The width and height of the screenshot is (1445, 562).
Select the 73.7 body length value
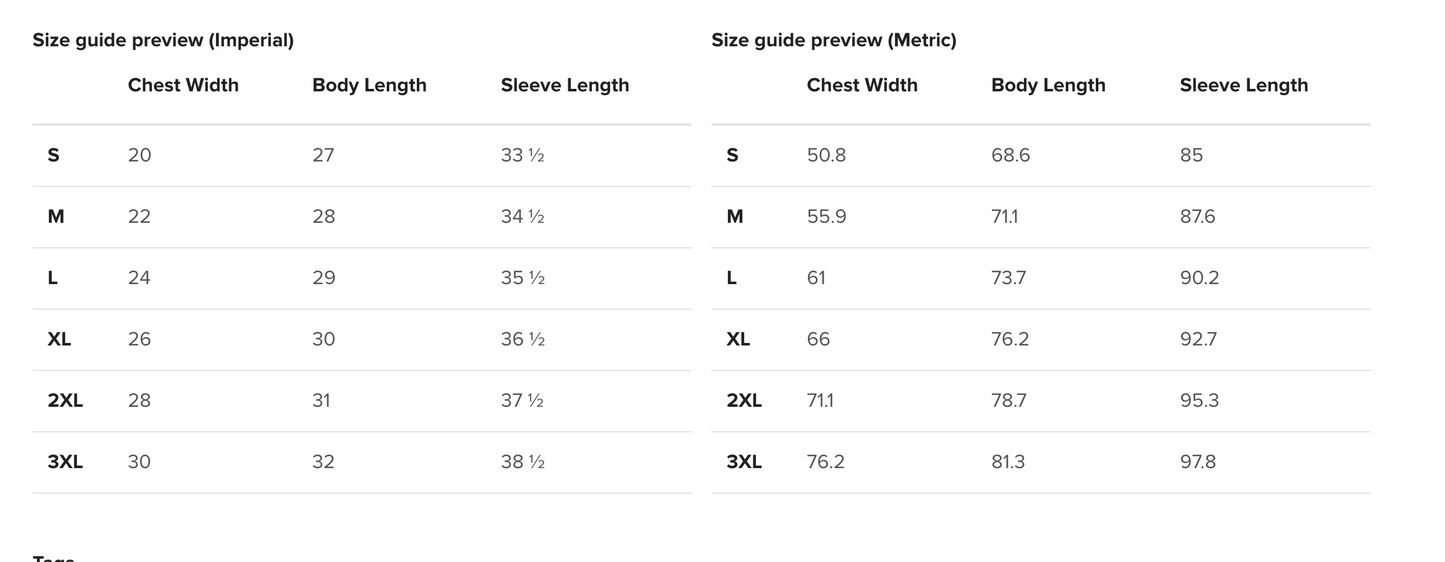pos(1008,278)
